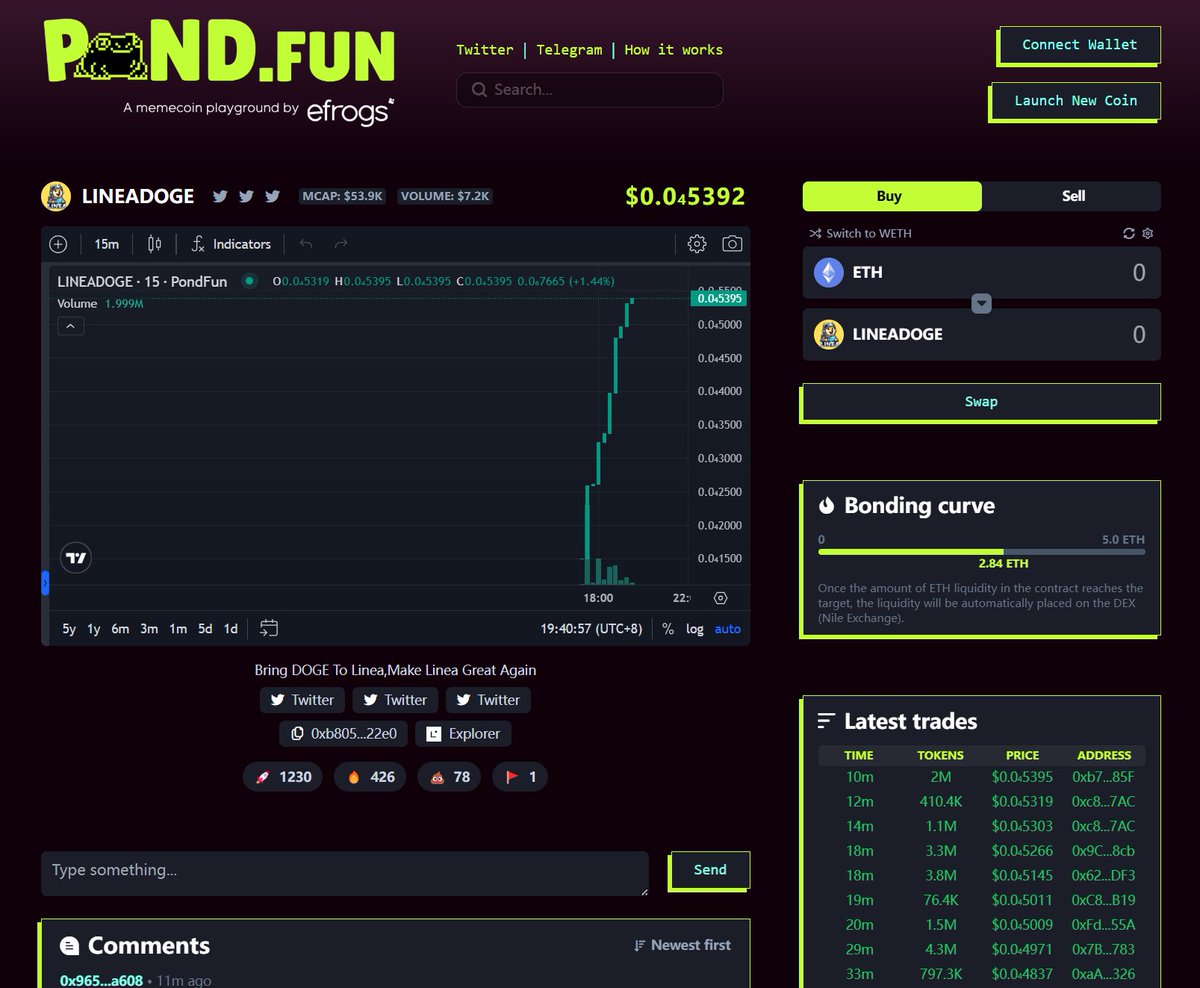Open swap slippage settings gear

pos(1148,233)
